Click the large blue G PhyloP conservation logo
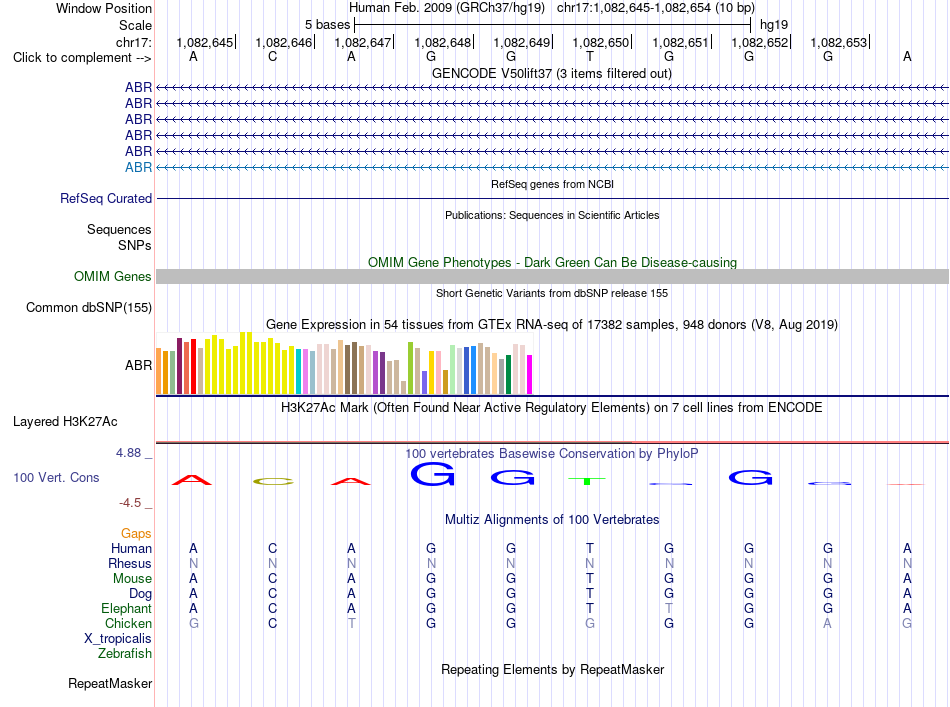This screenshot has height=707, width=950. pyautogui.click(x=432, y=474)
